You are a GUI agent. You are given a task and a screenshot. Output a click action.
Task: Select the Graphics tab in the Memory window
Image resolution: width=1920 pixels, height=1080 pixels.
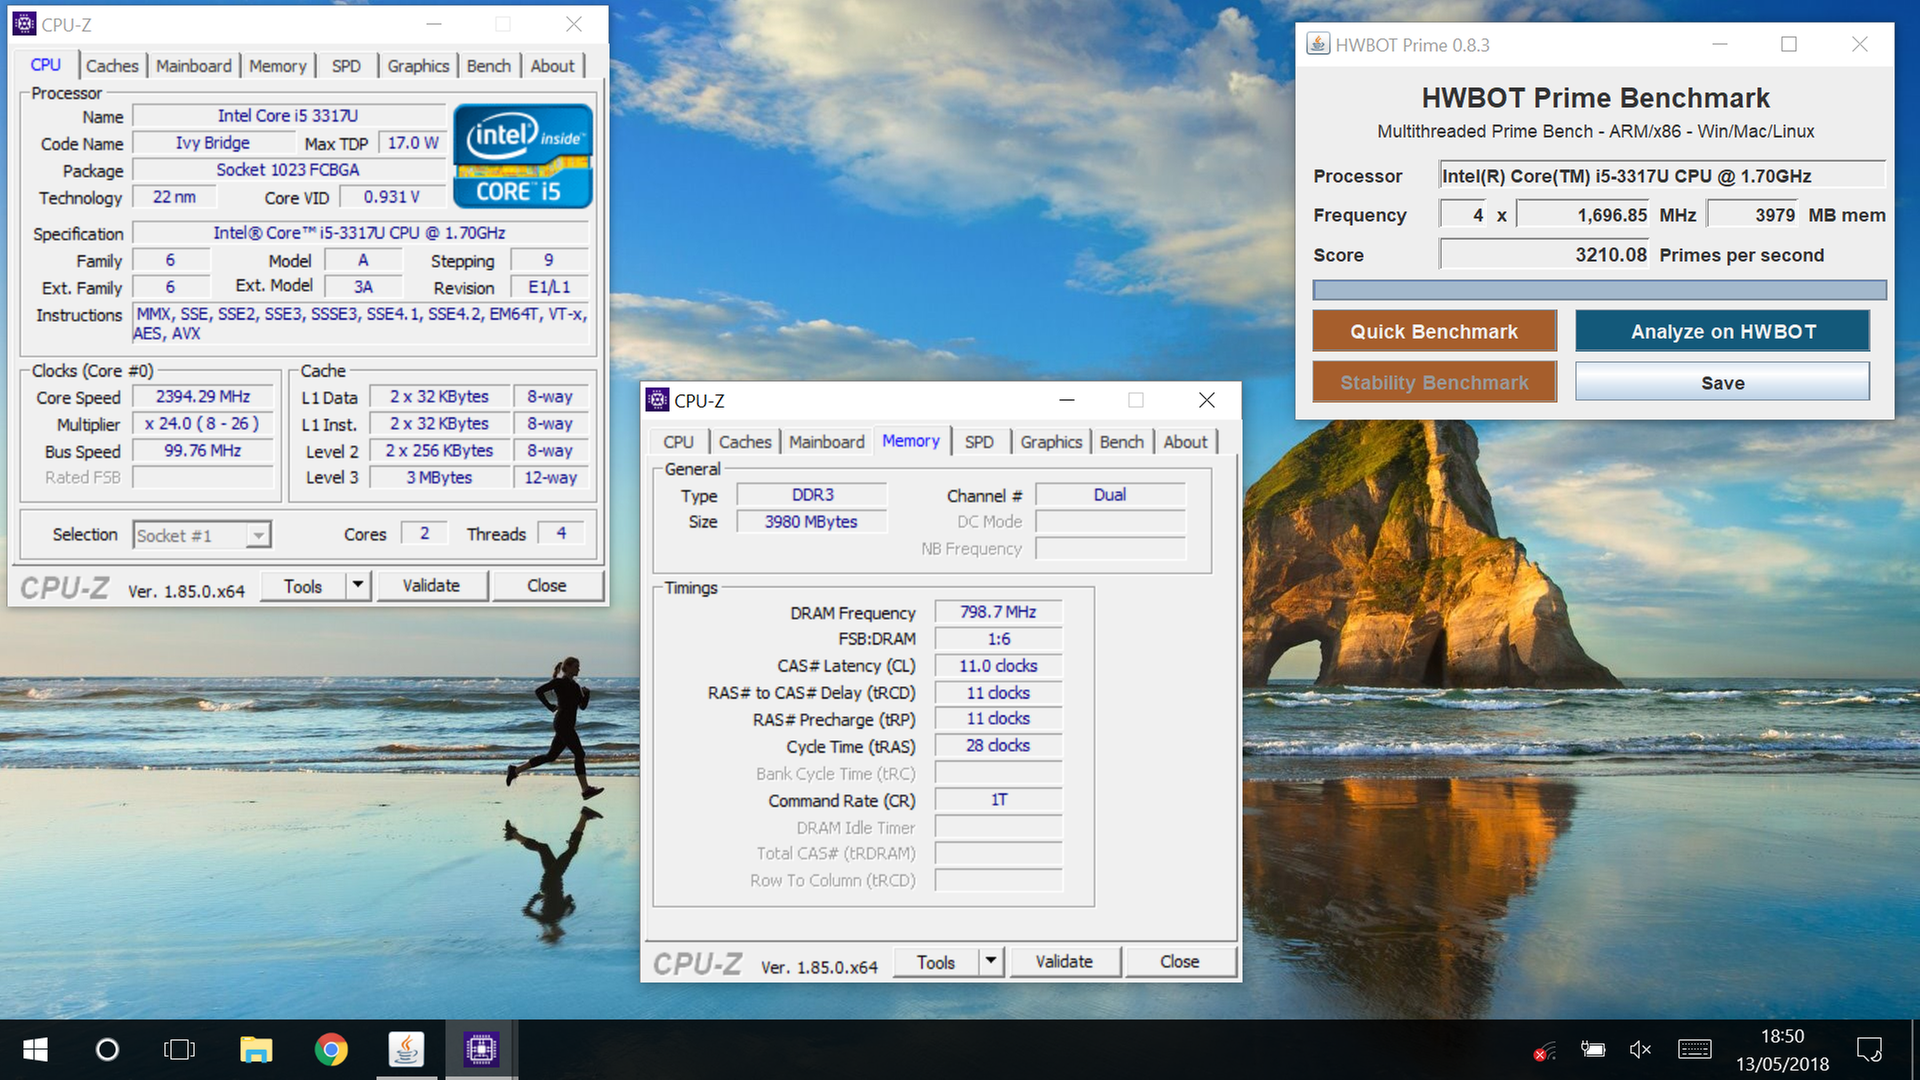1051,442
